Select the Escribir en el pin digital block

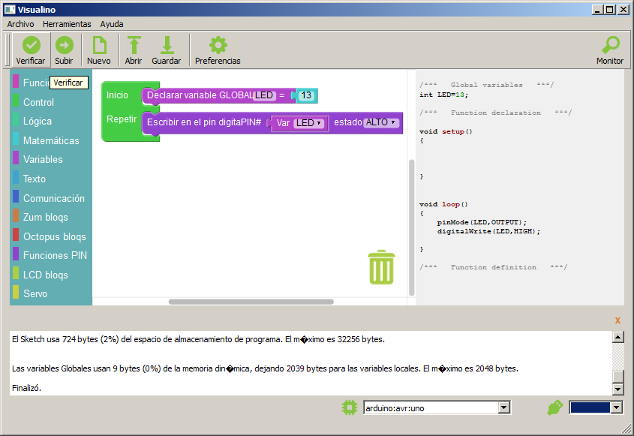[204, 122]
